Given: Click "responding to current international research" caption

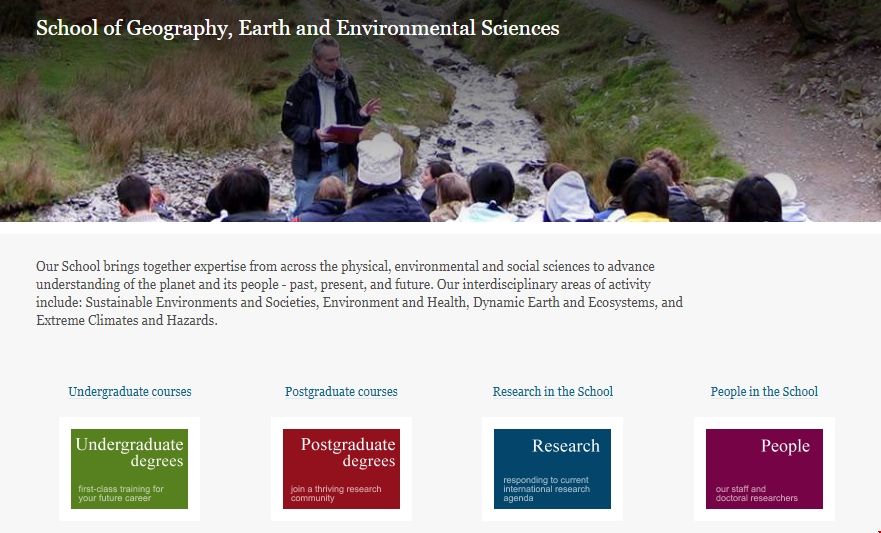Looking at the screenshot, I should (x=546, y=489).
